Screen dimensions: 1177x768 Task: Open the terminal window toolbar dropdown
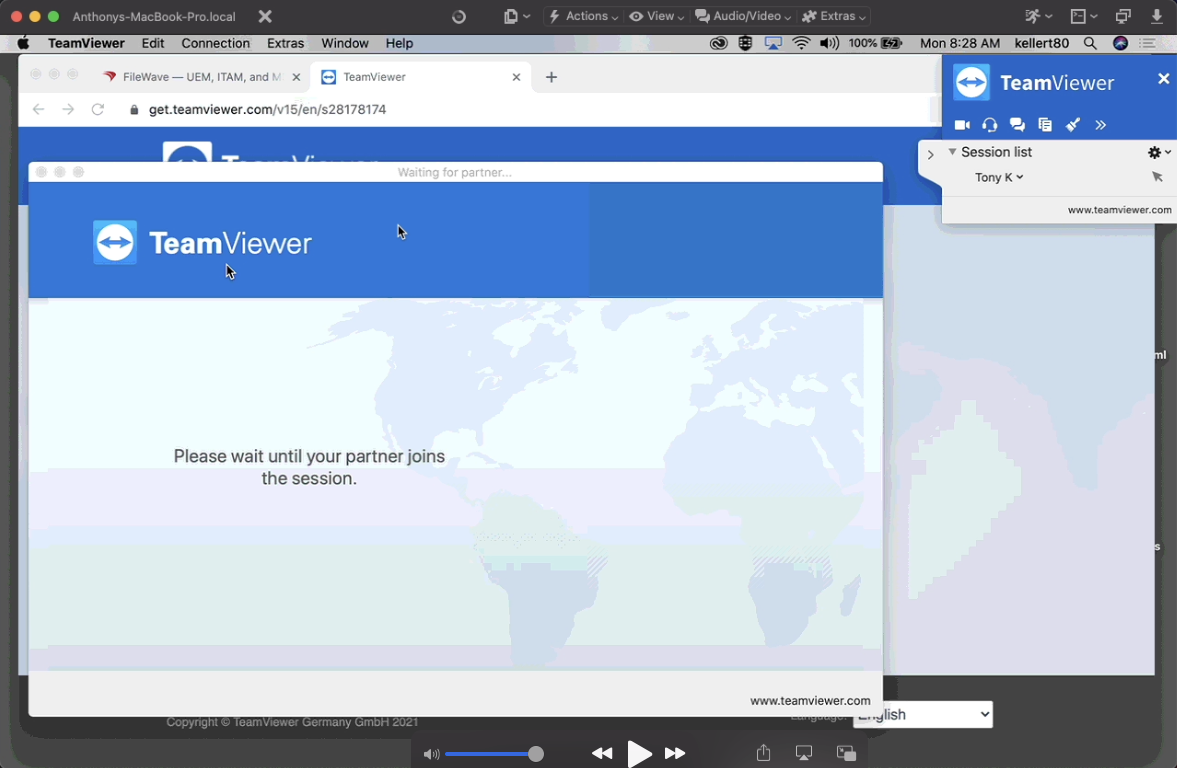click(1083, 16)
